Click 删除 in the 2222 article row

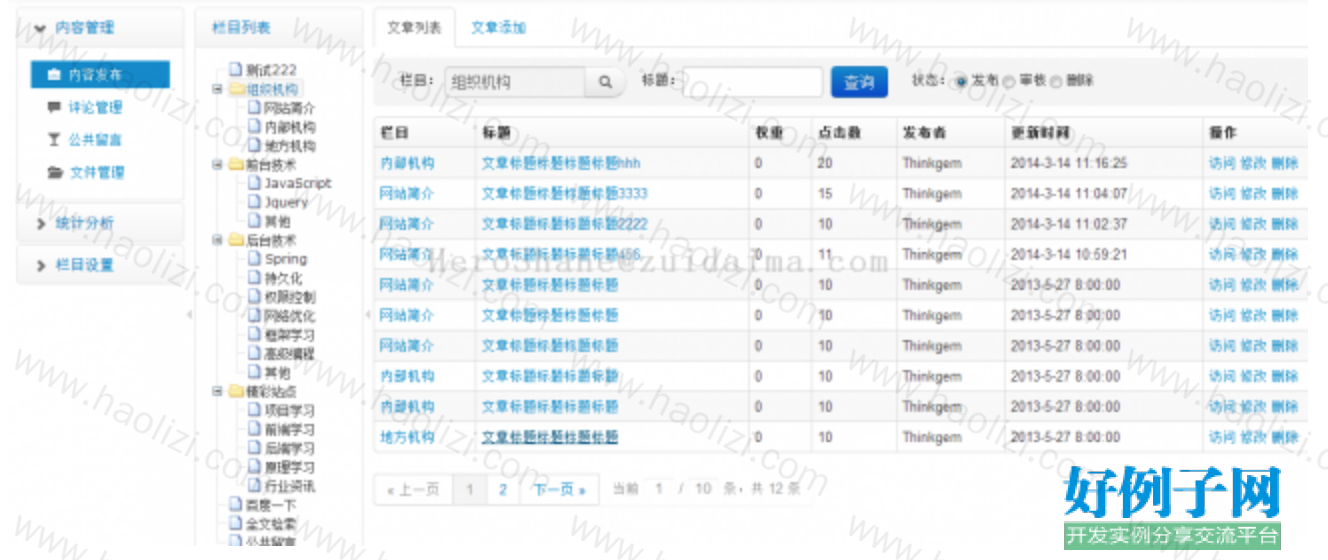[1285, 224]
